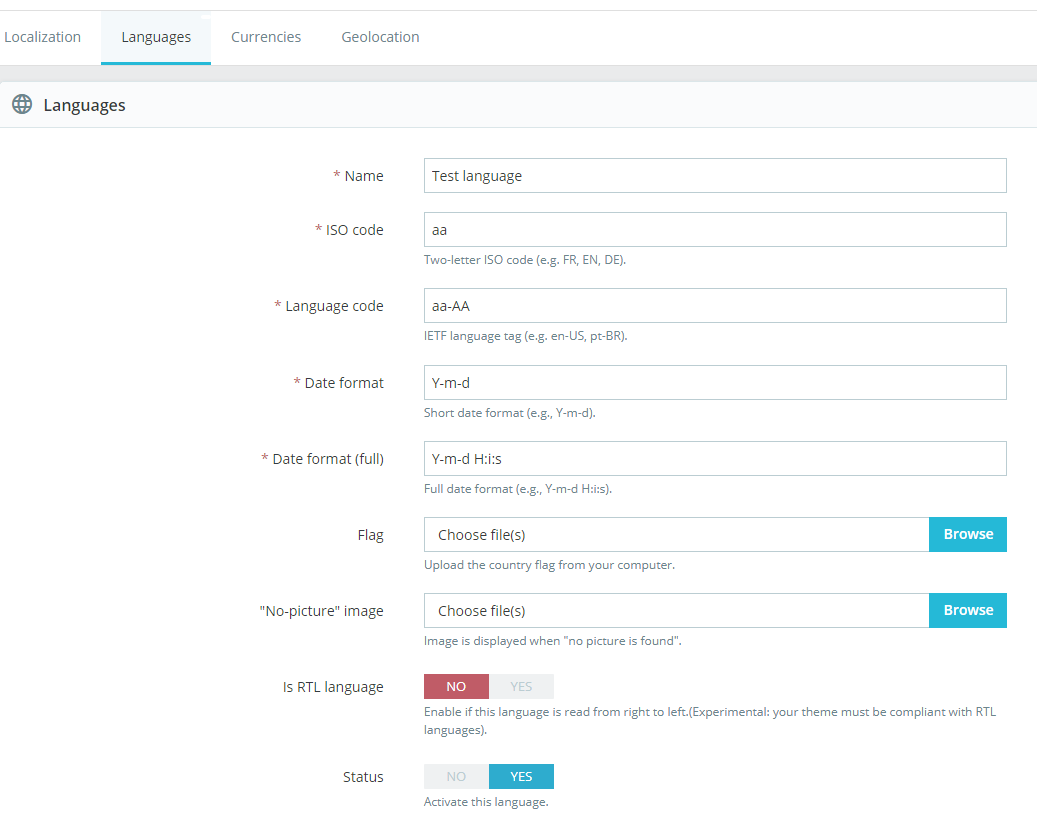Image resolution: width=1037 pixels, height=836 pixels.
Task: Click the Name input field
Action: click(715, 175)
